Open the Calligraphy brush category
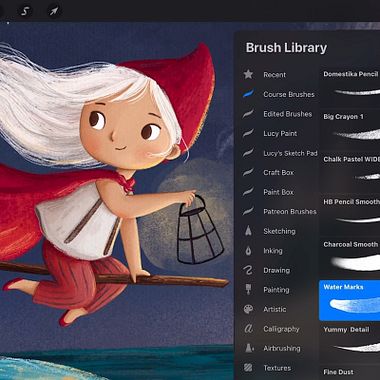 point(281,329)
